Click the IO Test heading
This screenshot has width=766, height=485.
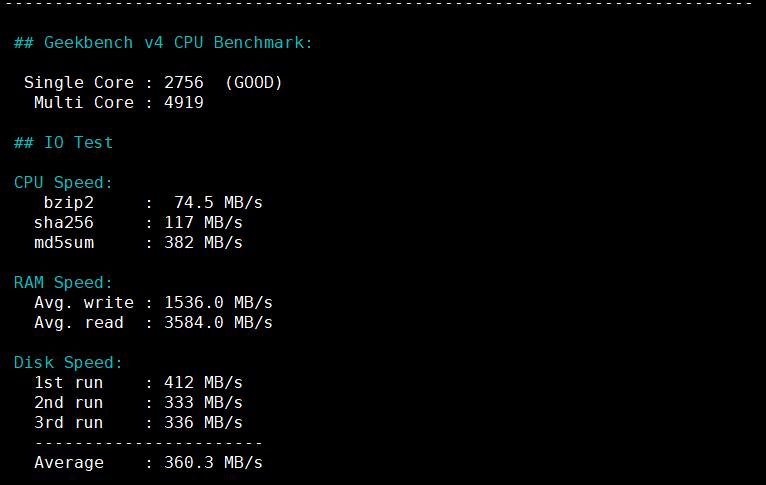63,143
